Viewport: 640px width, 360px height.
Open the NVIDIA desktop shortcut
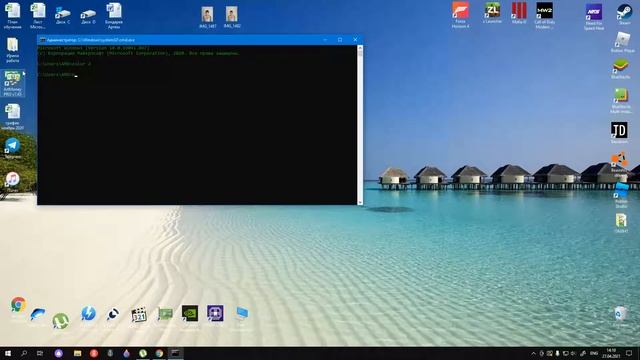click(190, 313)
